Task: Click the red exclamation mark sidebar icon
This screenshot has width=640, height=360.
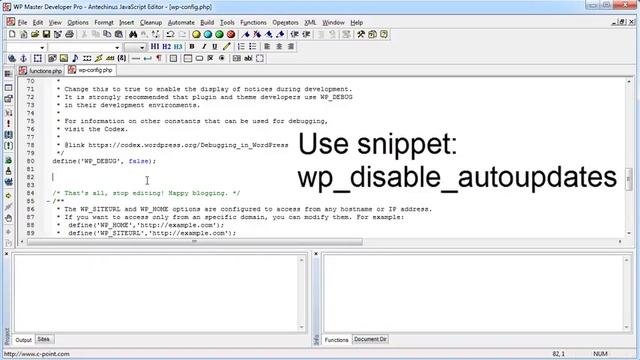Action: [8, 124]
